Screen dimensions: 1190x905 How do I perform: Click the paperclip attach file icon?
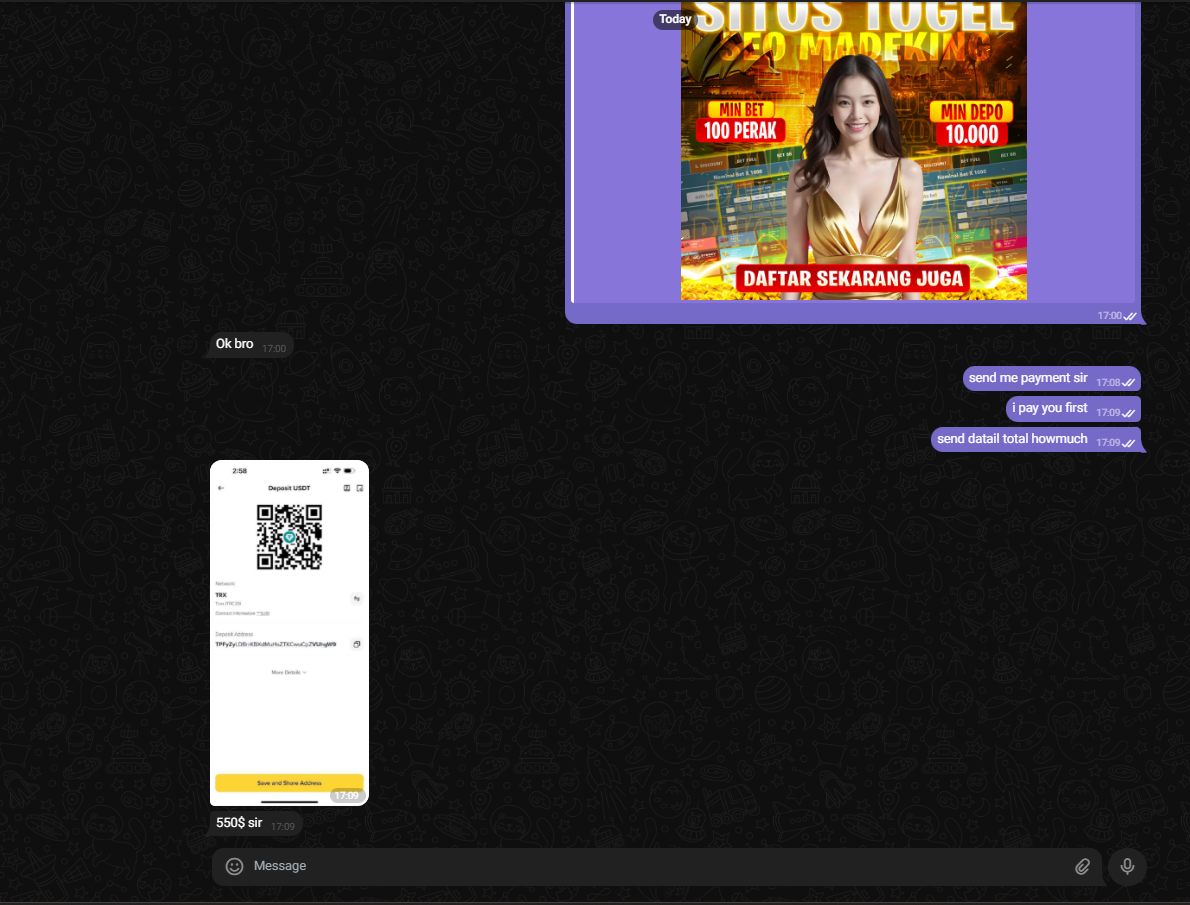(x=1082, y=866)
